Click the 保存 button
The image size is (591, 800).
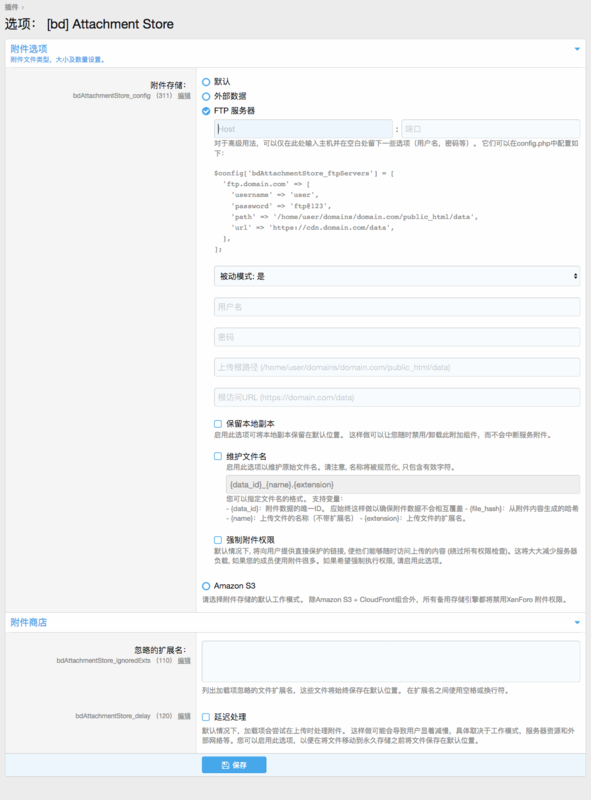234,765
